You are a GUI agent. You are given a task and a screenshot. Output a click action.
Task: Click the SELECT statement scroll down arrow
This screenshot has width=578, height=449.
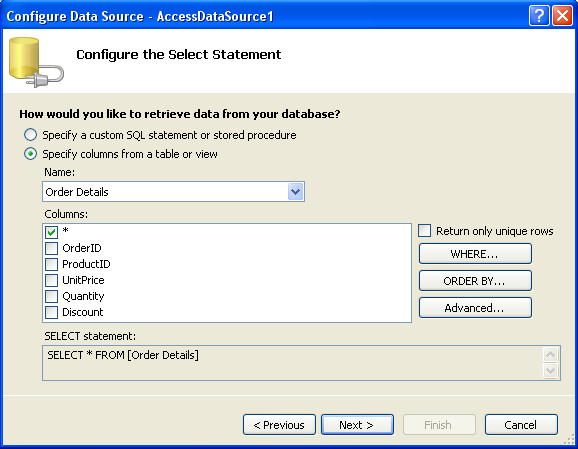point(551,370)
